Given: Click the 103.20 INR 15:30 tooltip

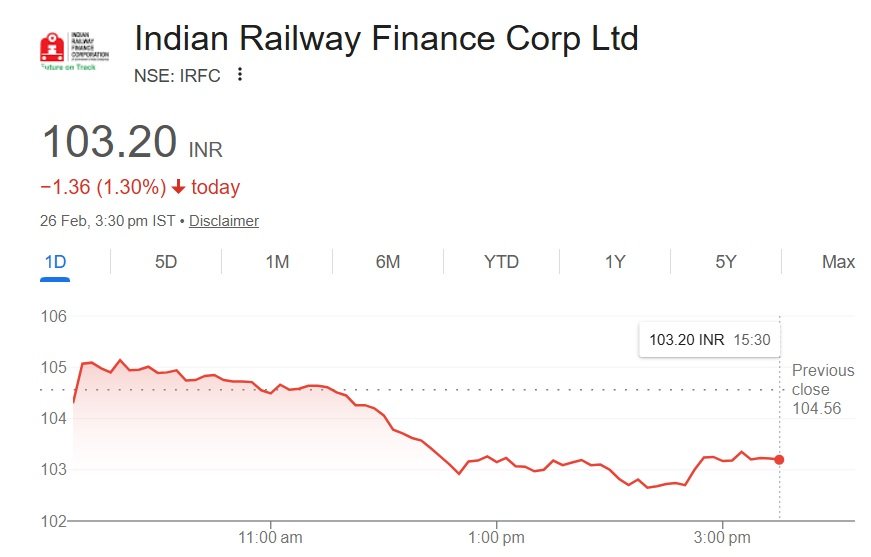Looking at the screenshot, I should click(709, 340).
